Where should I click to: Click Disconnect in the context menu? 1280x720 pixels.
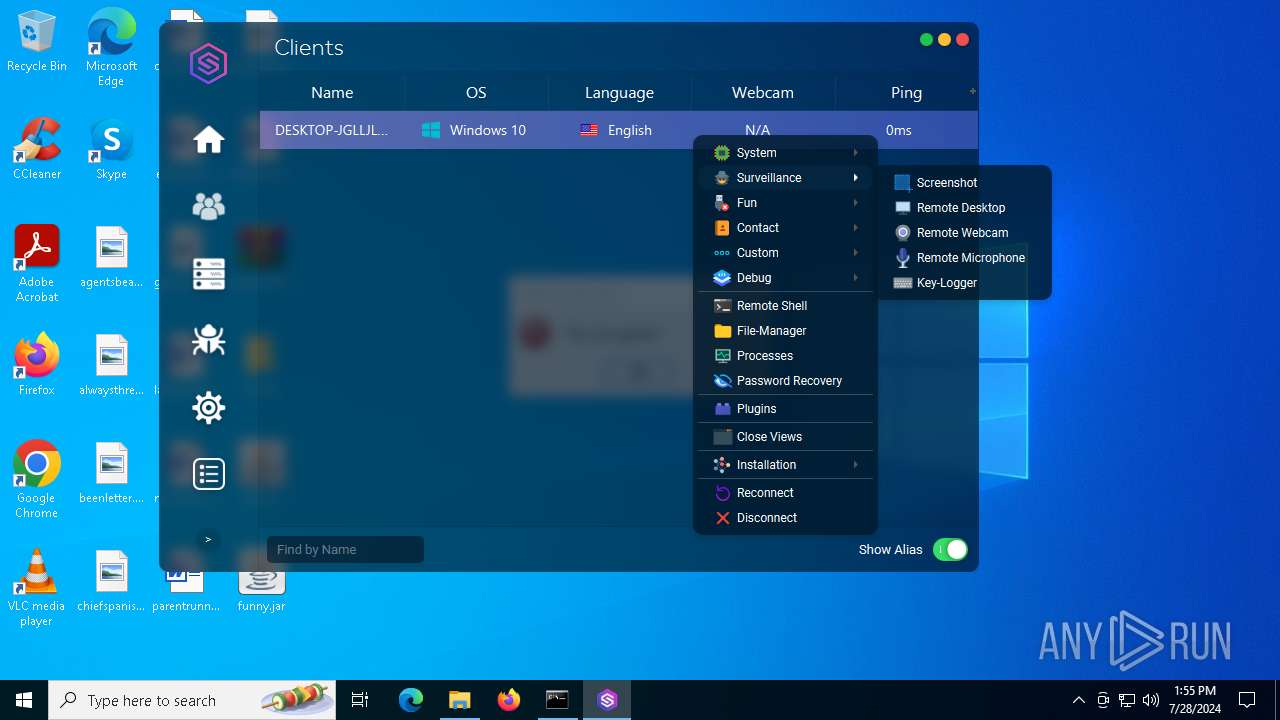click(785, 518)
